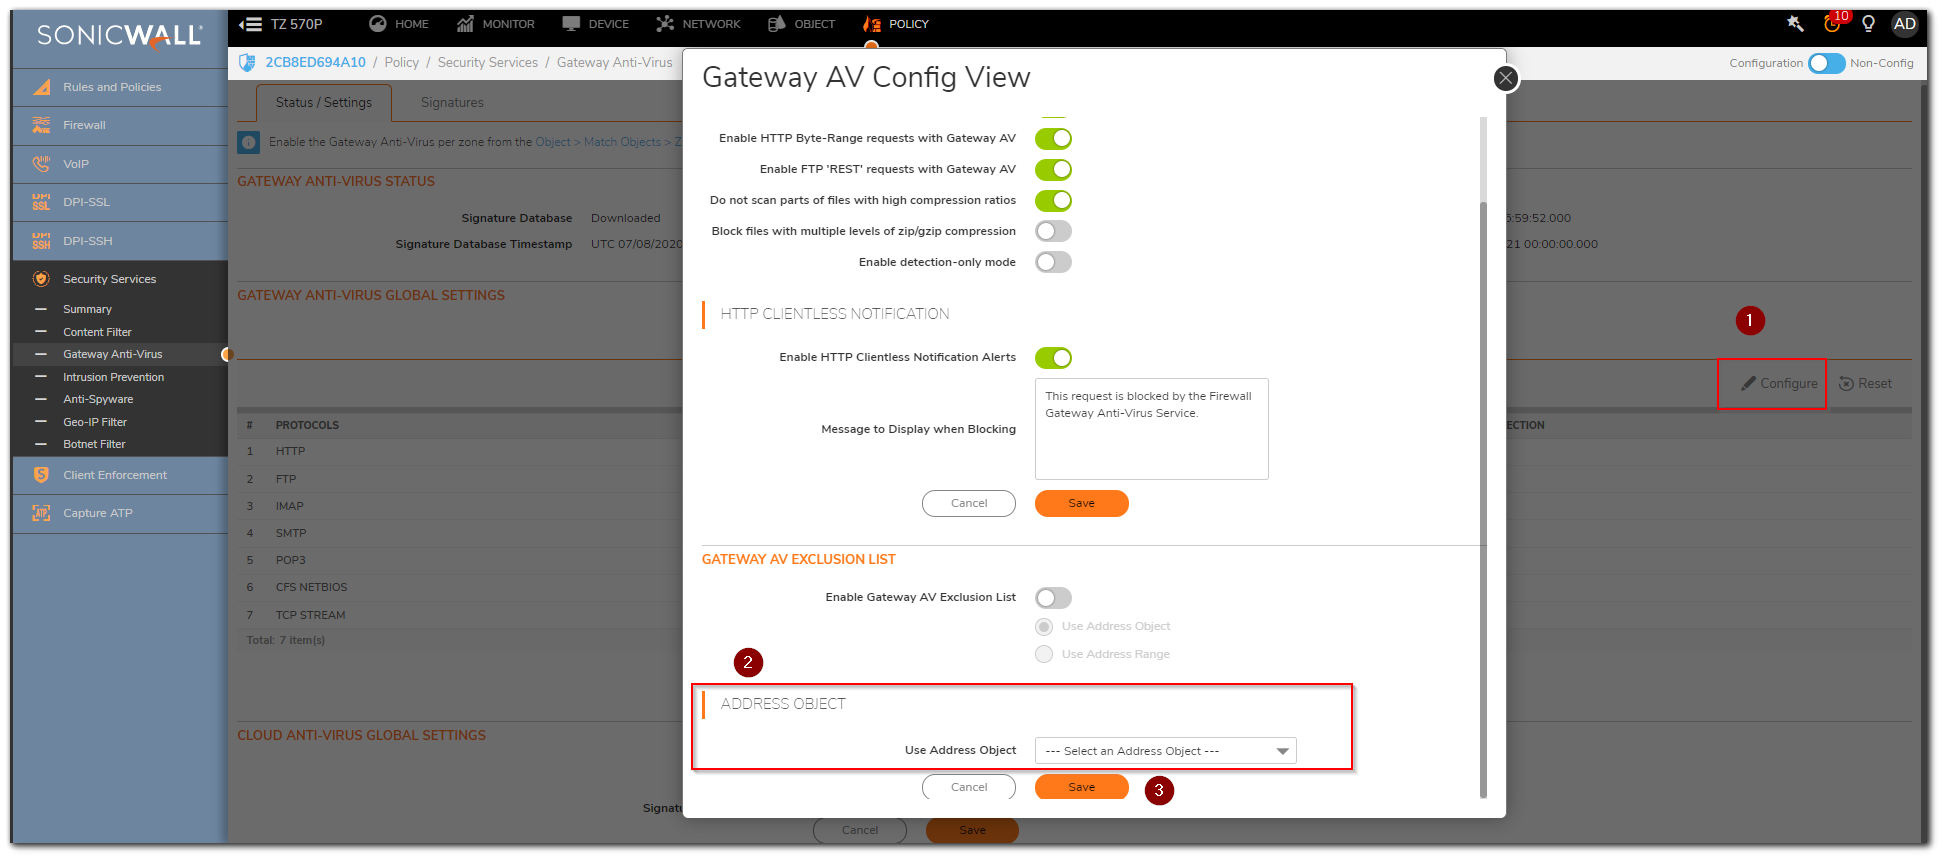Viewport: 1945px width, 861px height.
Task: Click the Firewall sidebar icon
Action: [41, 125]
